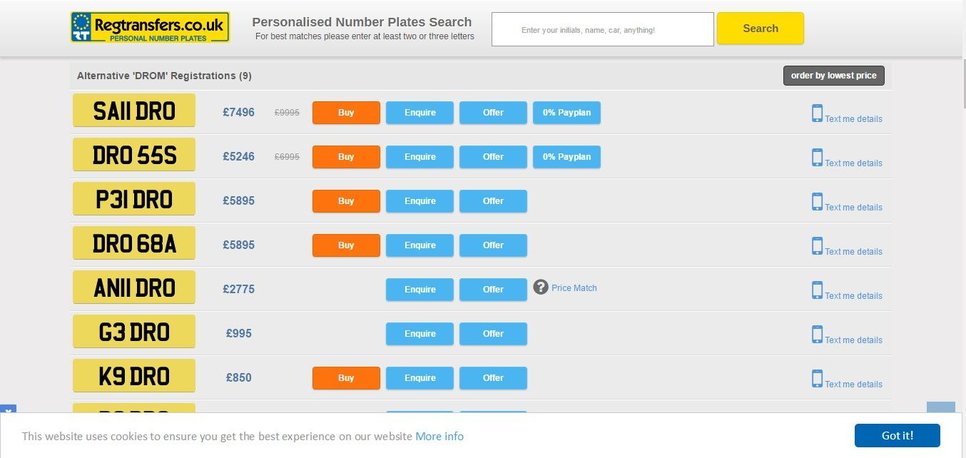
Task: Dismiss cookie notice with Got it!
Action: (897, 436)
